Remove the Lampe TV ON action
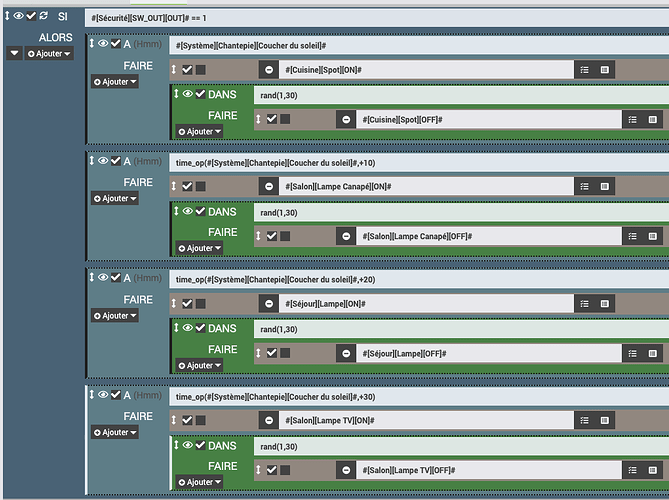669x500 pixels. 269,420
